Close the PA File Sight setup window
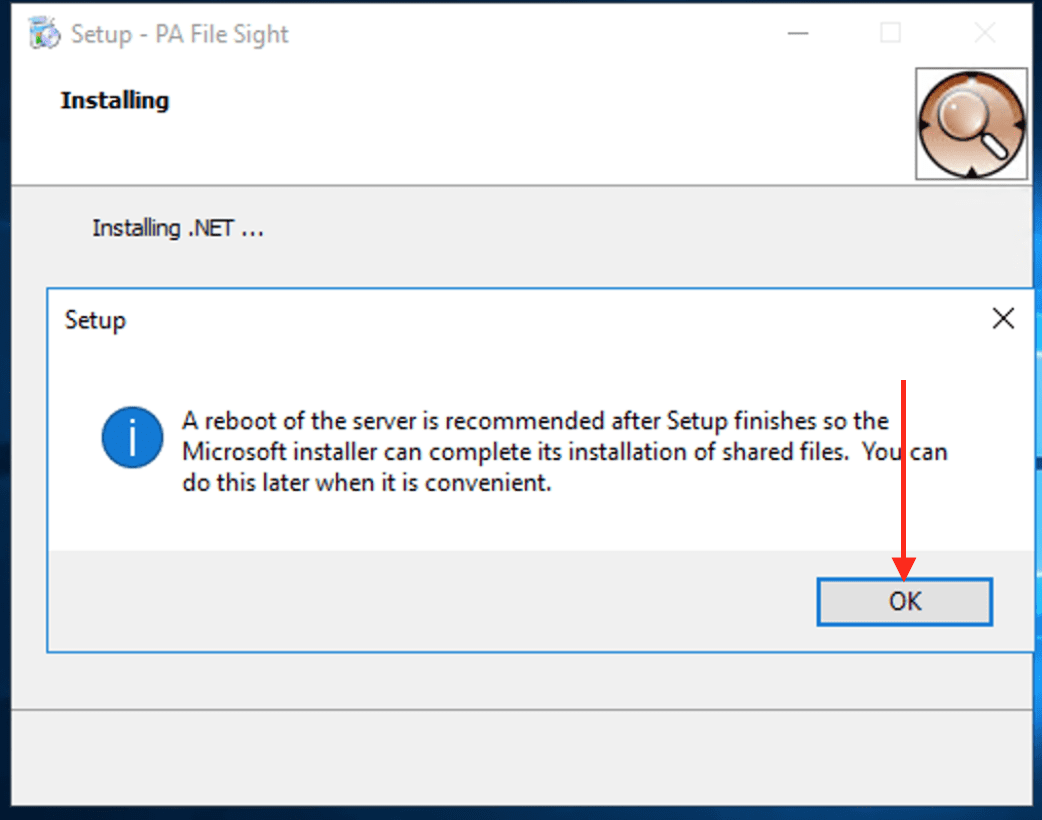The height and width of the screenshot is (820, 1042). click(x=984, y=33)
